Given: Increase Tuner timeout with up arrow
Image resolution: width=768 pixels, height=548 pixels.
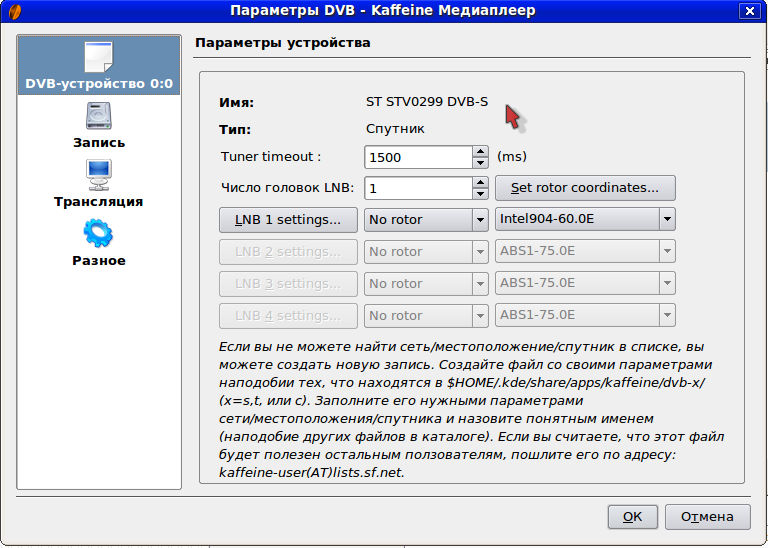Looking at the screenshot, I should (480, 152).
